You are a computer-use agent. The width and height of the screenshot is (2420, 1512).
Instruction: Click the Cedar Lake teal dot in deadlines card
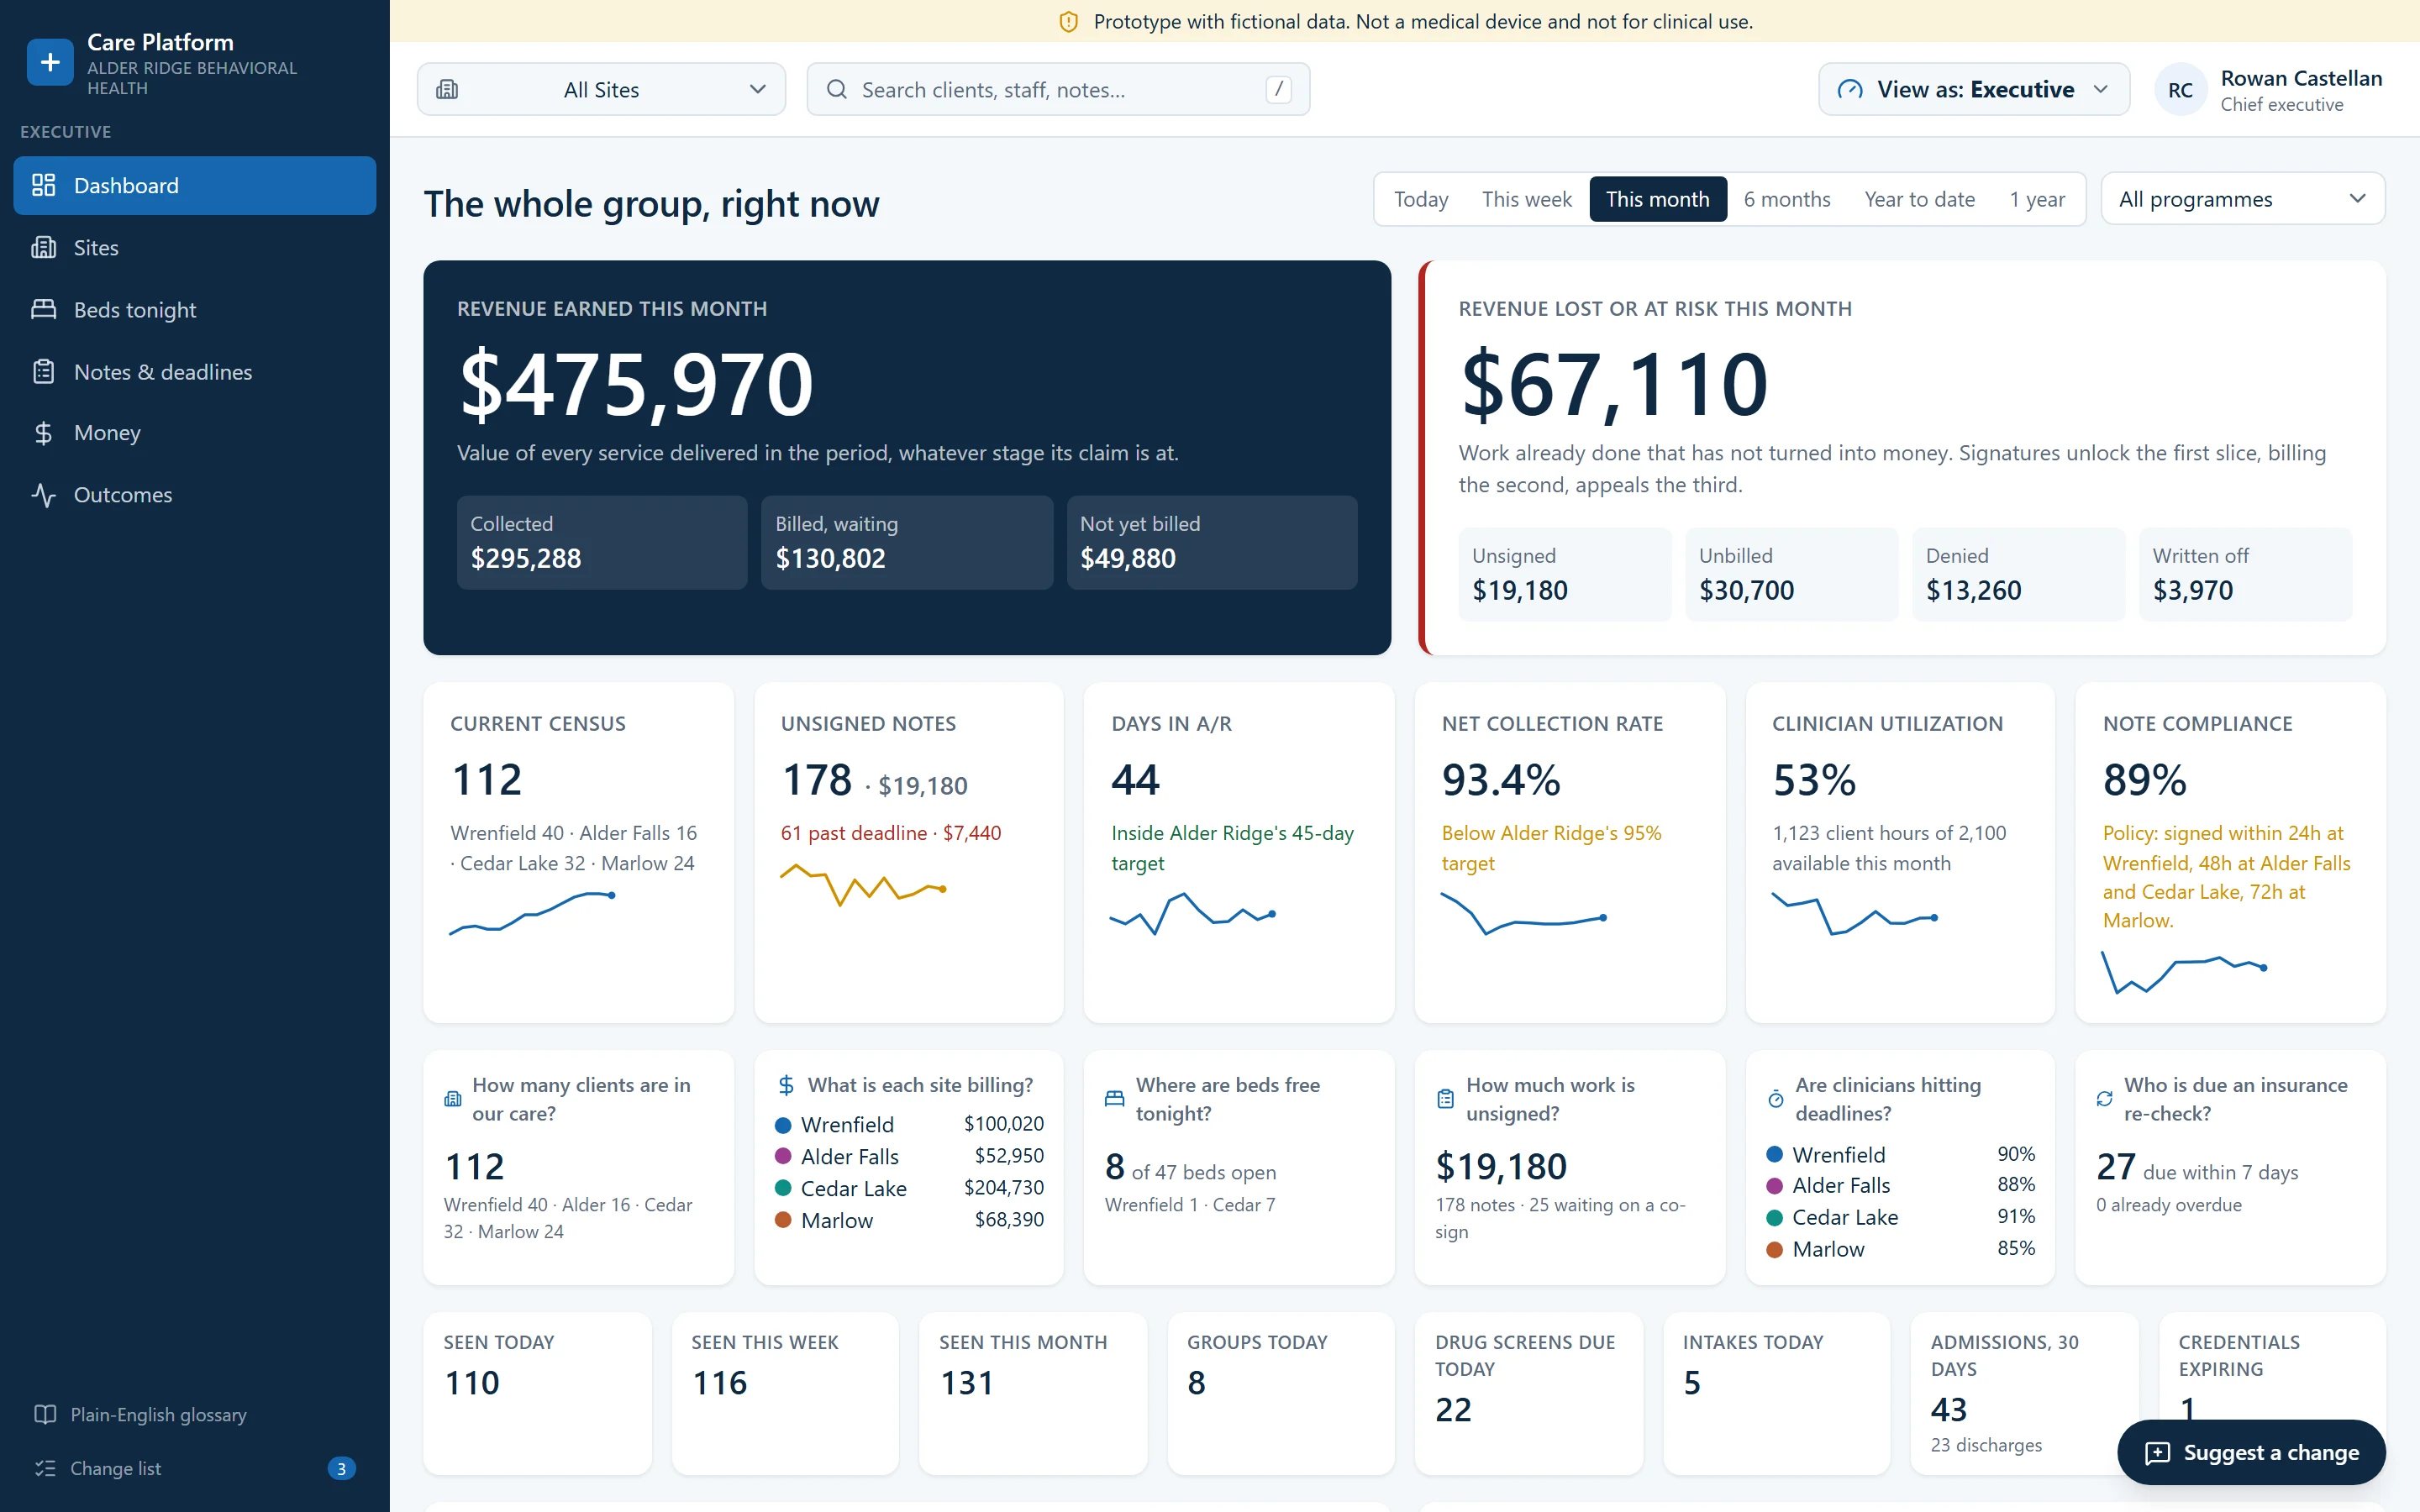tap(1775, 1217)
